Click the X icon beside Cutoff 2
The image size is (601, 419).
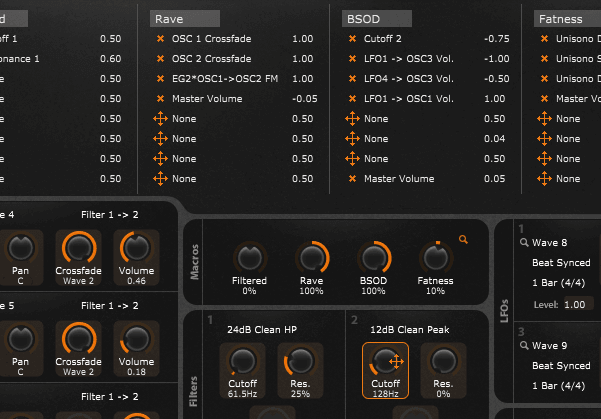coord(352,38)
